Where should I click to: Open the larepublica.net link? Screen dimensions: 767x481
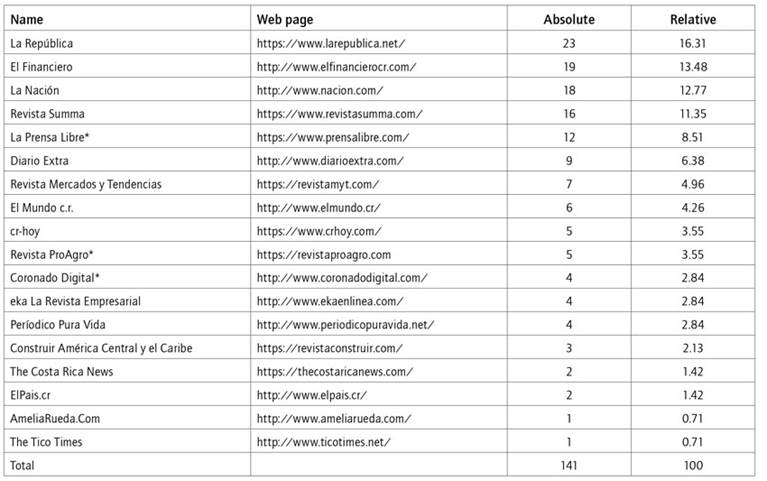[331, 43]
